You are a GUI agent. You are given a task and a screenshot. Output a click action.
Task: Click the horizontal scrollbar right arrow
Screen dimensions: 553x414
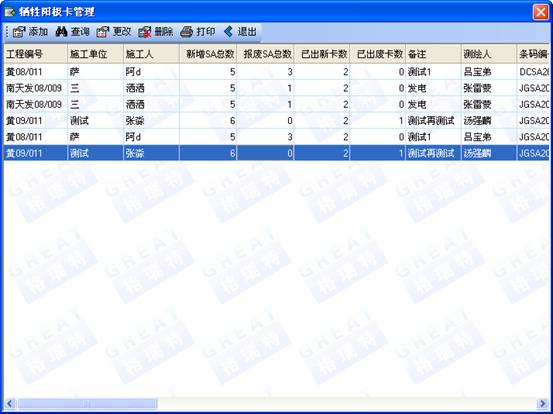pyautogui.click(x=542, y=403)
